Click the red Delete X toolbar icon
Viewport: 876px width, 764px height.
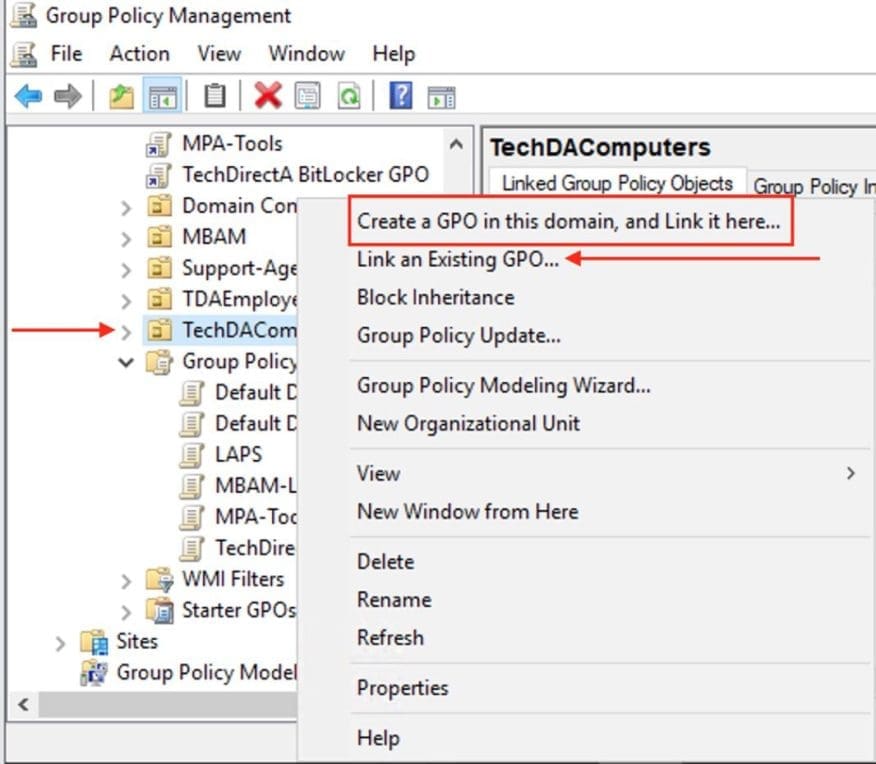[268, 96]
